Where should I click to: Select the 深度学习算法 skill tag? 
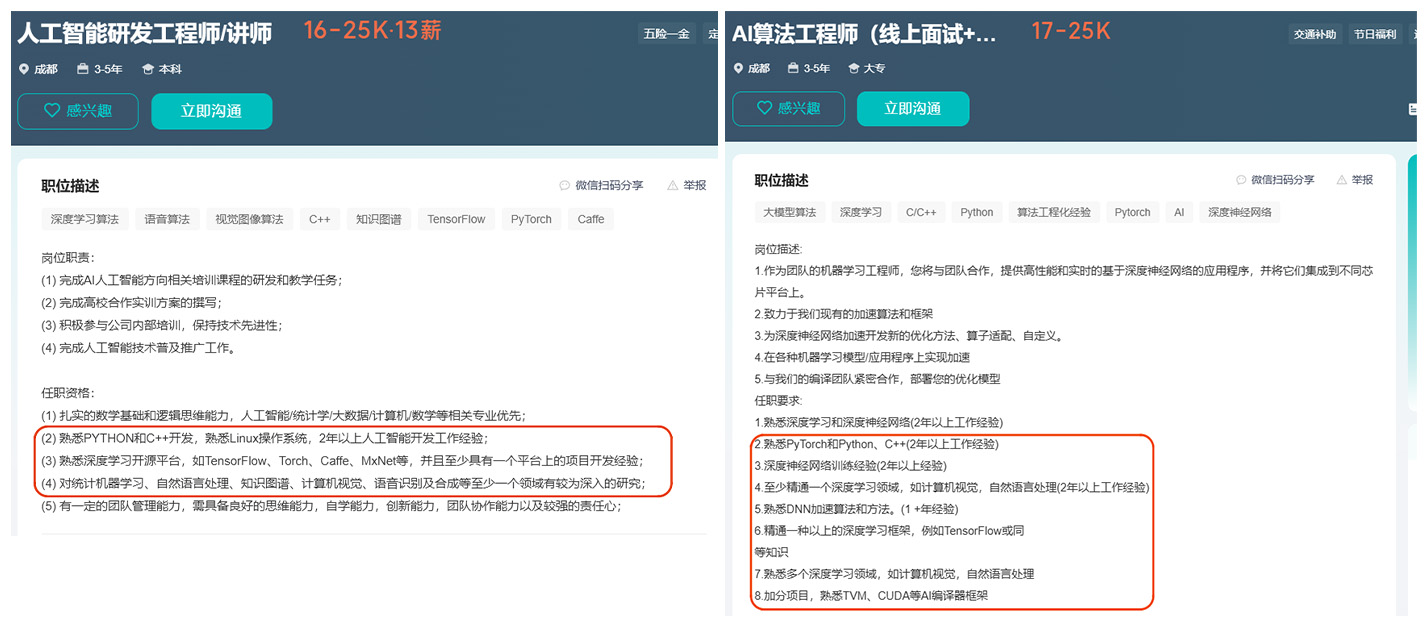(85, 219)
